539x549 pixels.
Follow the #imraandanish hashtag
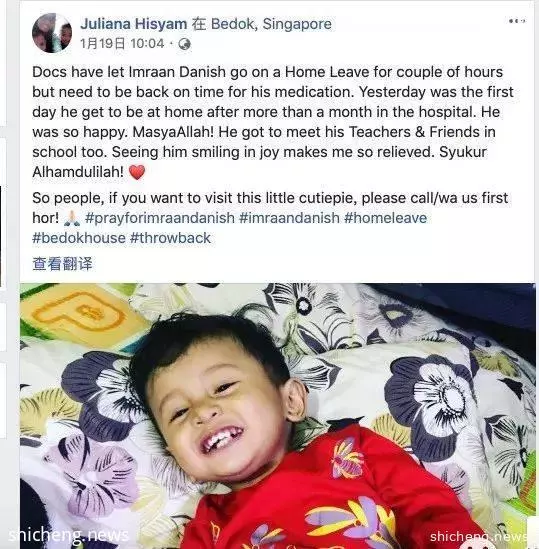289,218
